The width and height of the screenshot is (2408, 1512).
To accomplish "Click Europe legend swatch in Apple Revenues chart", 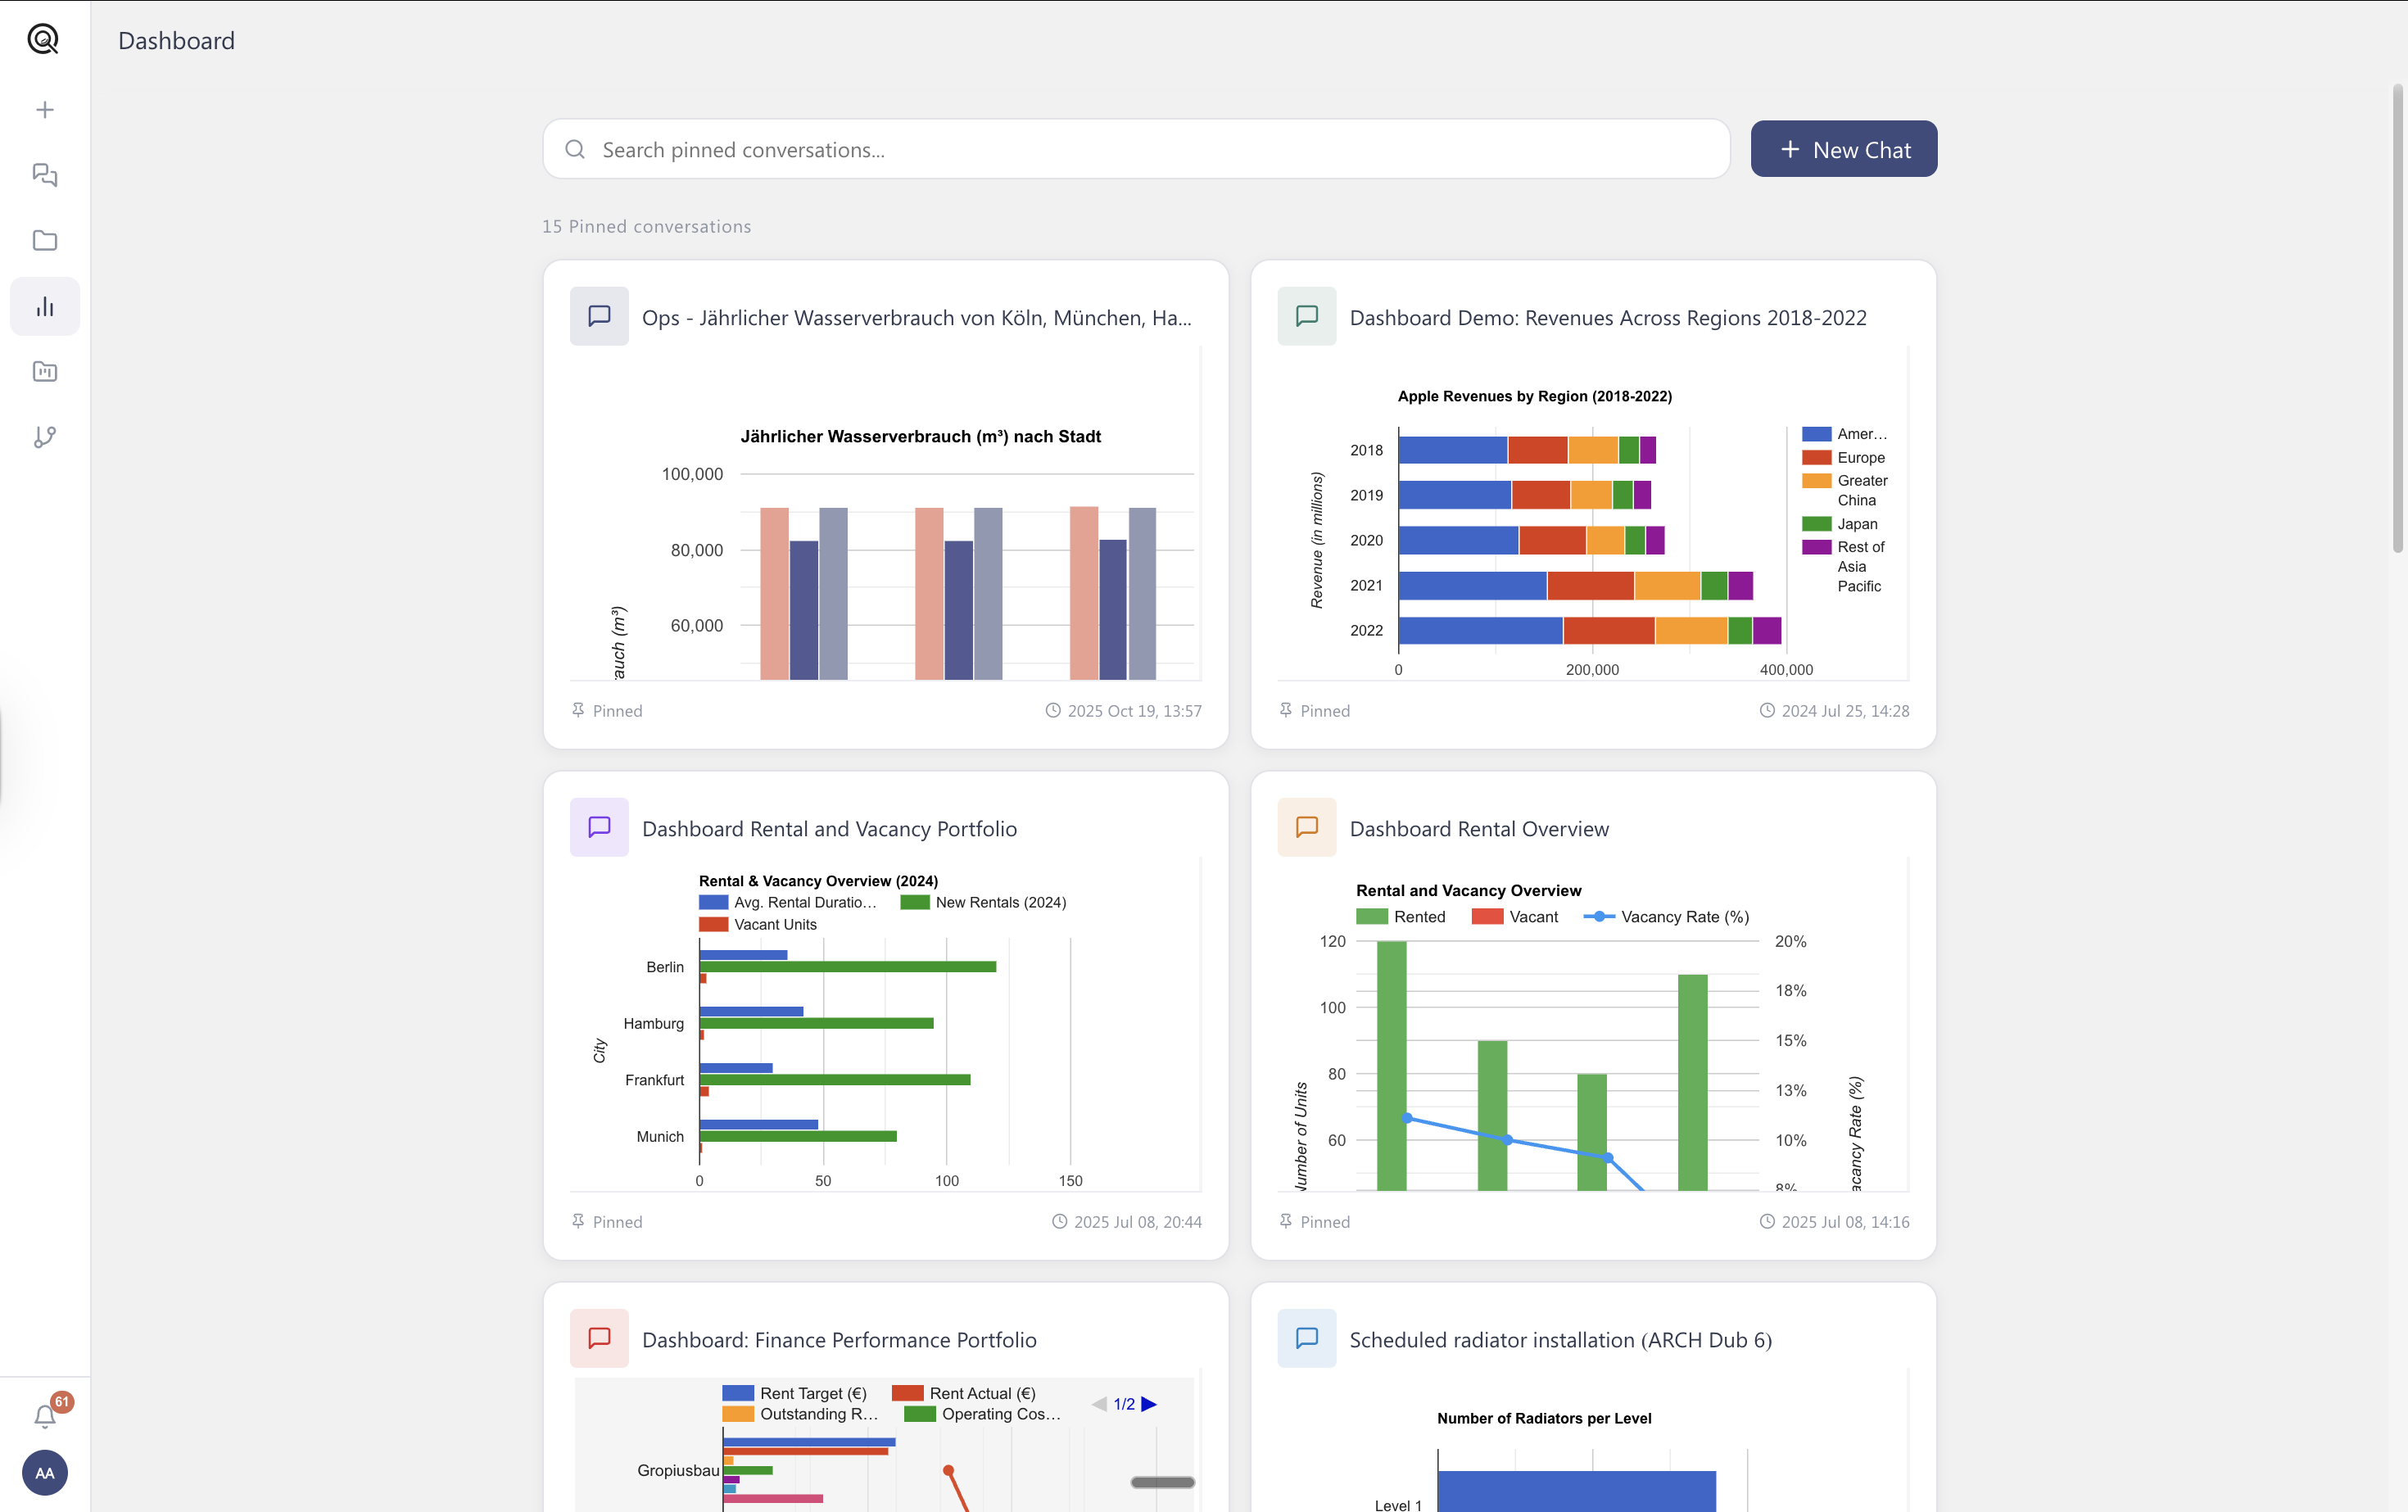I will click(x=1816, y=457).
